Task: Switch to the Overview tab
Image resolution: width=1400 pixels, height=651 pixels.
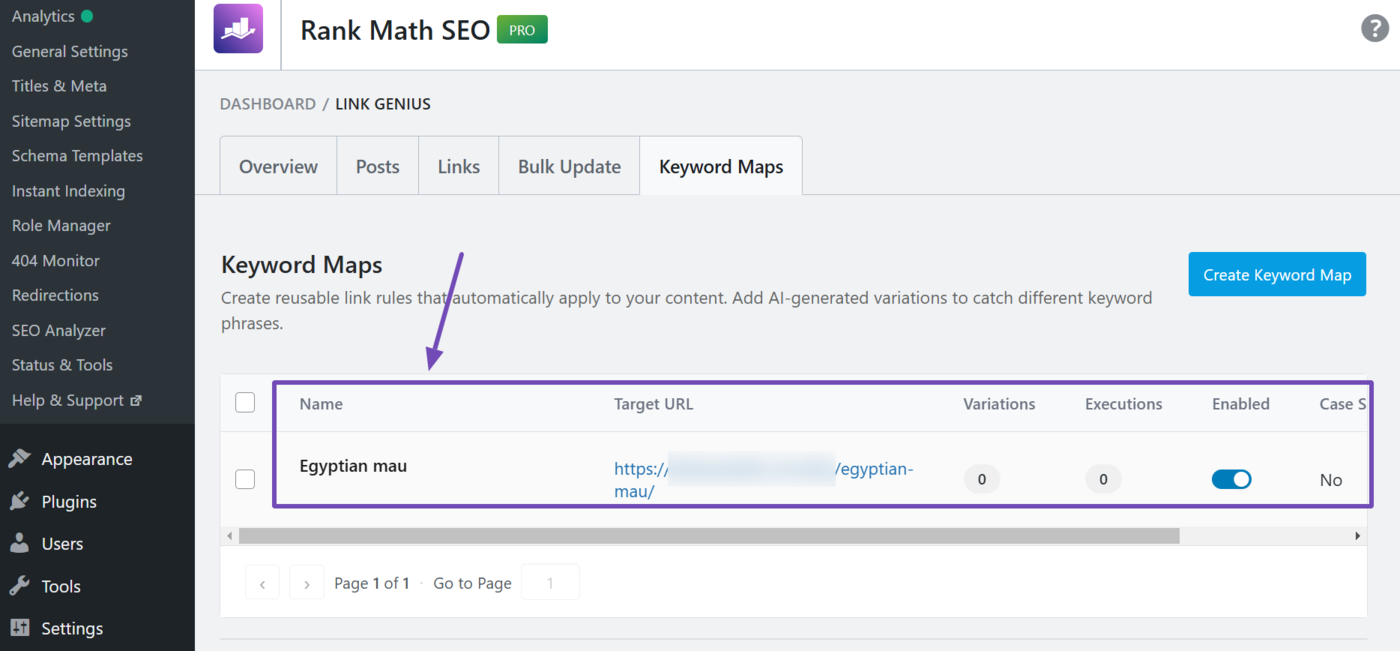Action: pyautogui.click(x=278, y=167)
